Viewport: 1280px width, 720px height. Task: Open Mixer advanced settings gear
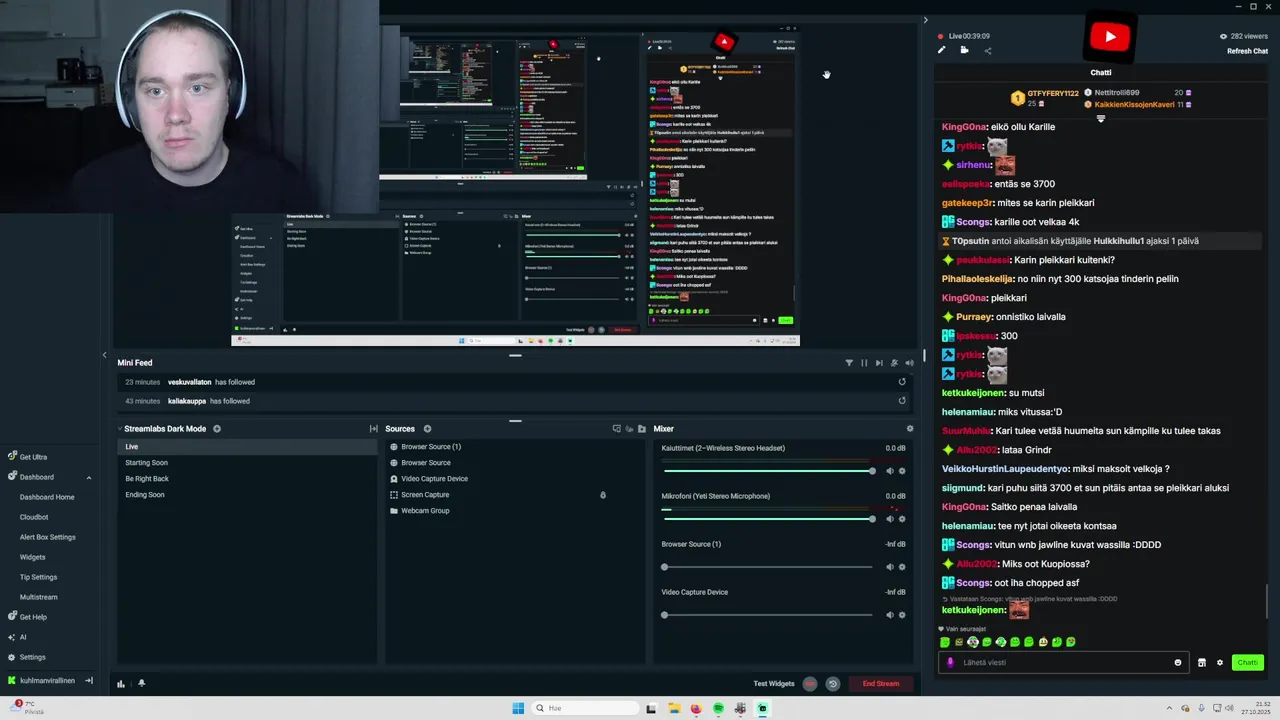point(910,429)
